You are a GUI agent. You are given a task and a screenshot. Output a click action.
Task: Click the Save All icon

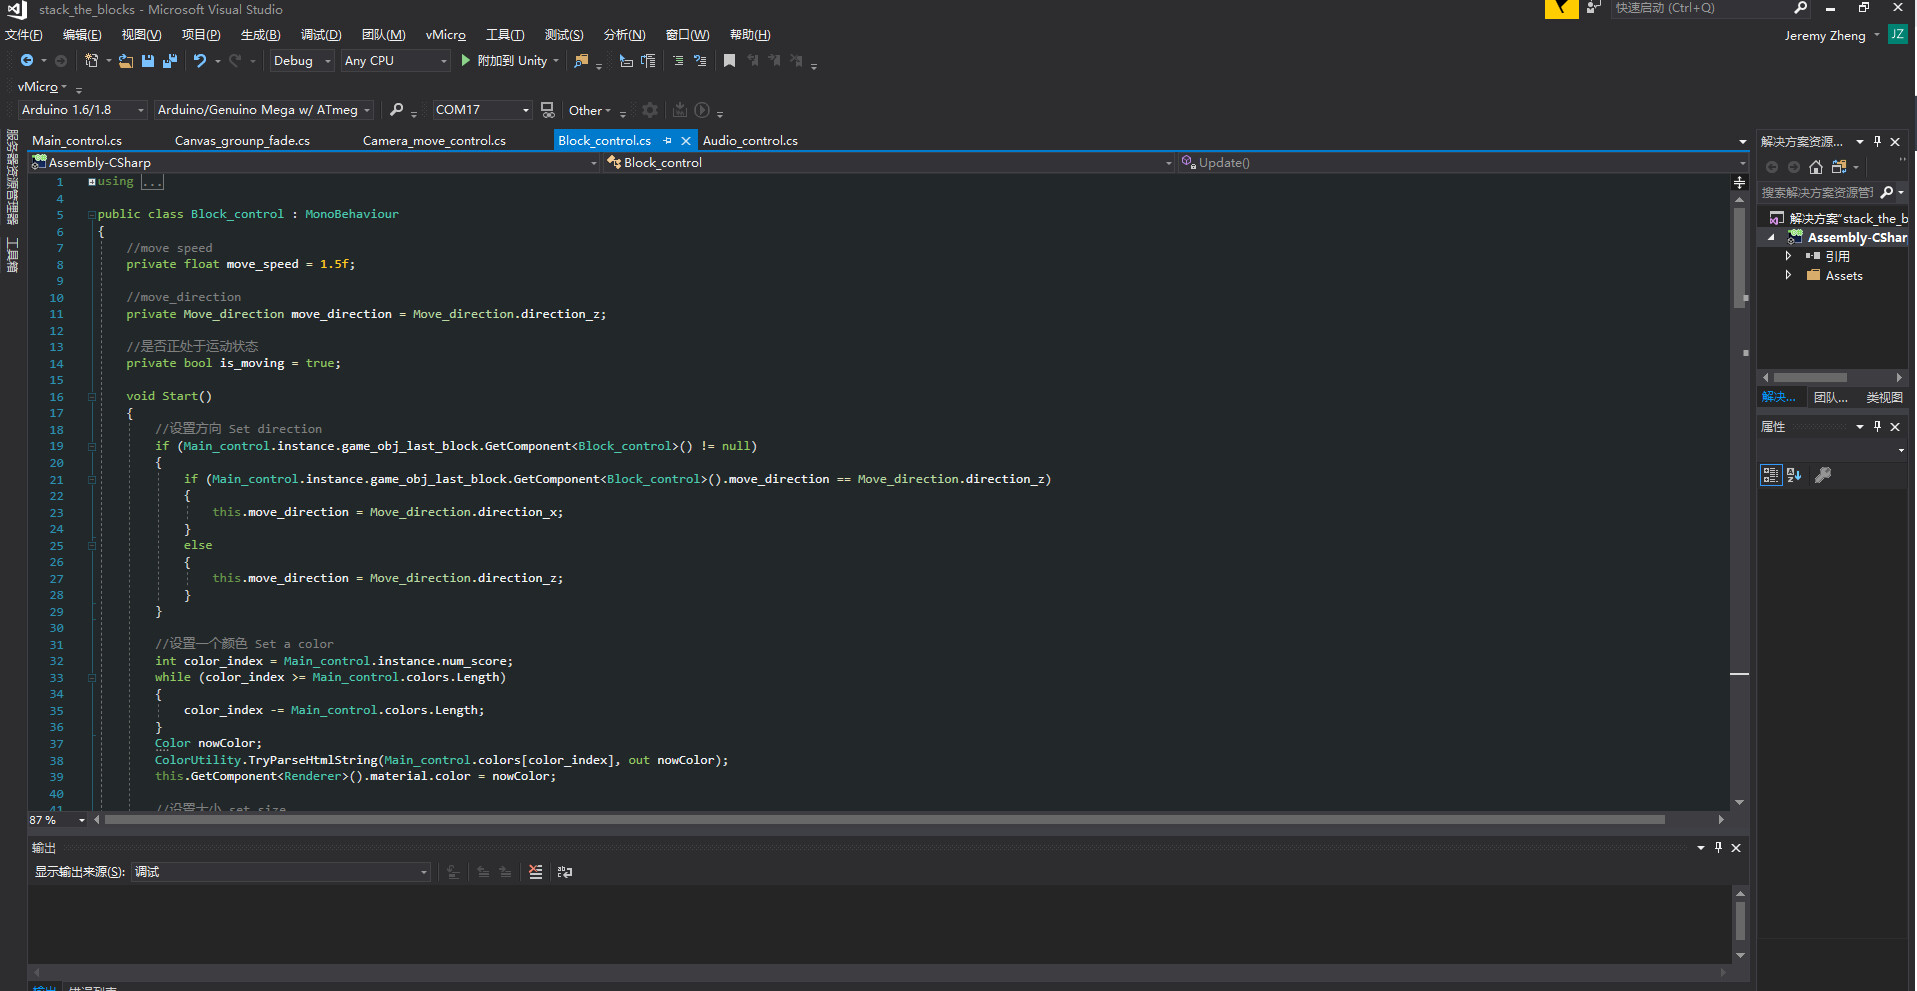coord(170,60)
